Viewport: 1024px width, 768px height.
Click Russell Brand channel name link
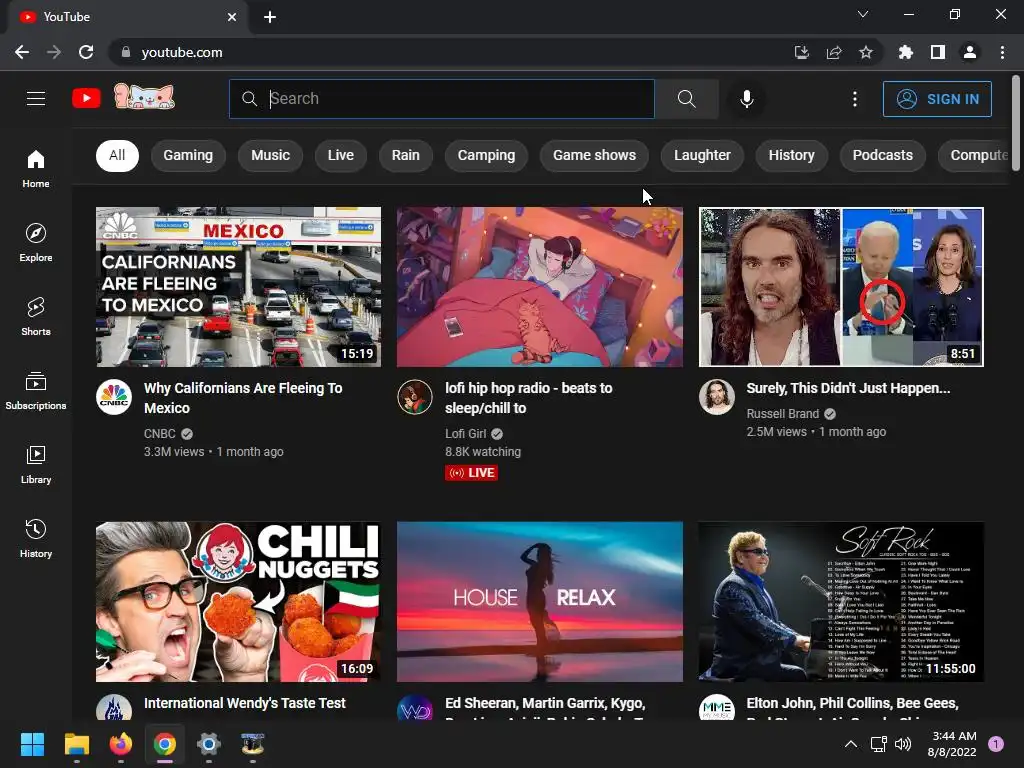coord(782,413)
